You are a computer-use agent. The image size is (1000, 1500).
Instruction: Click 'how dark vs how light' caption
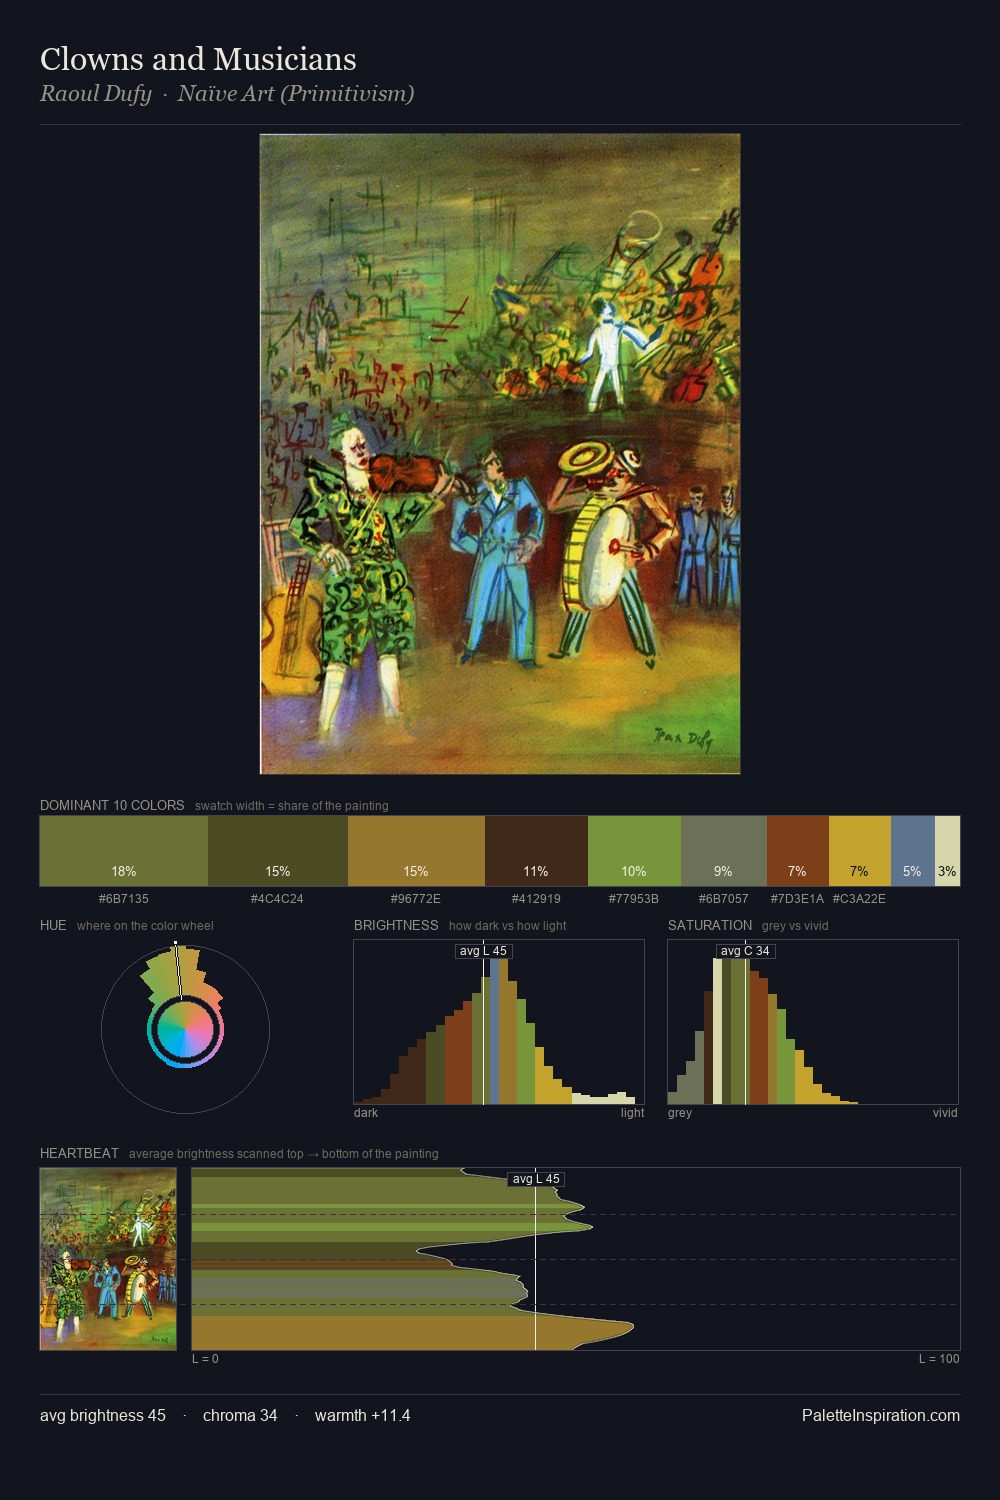(x=507, y=926)
